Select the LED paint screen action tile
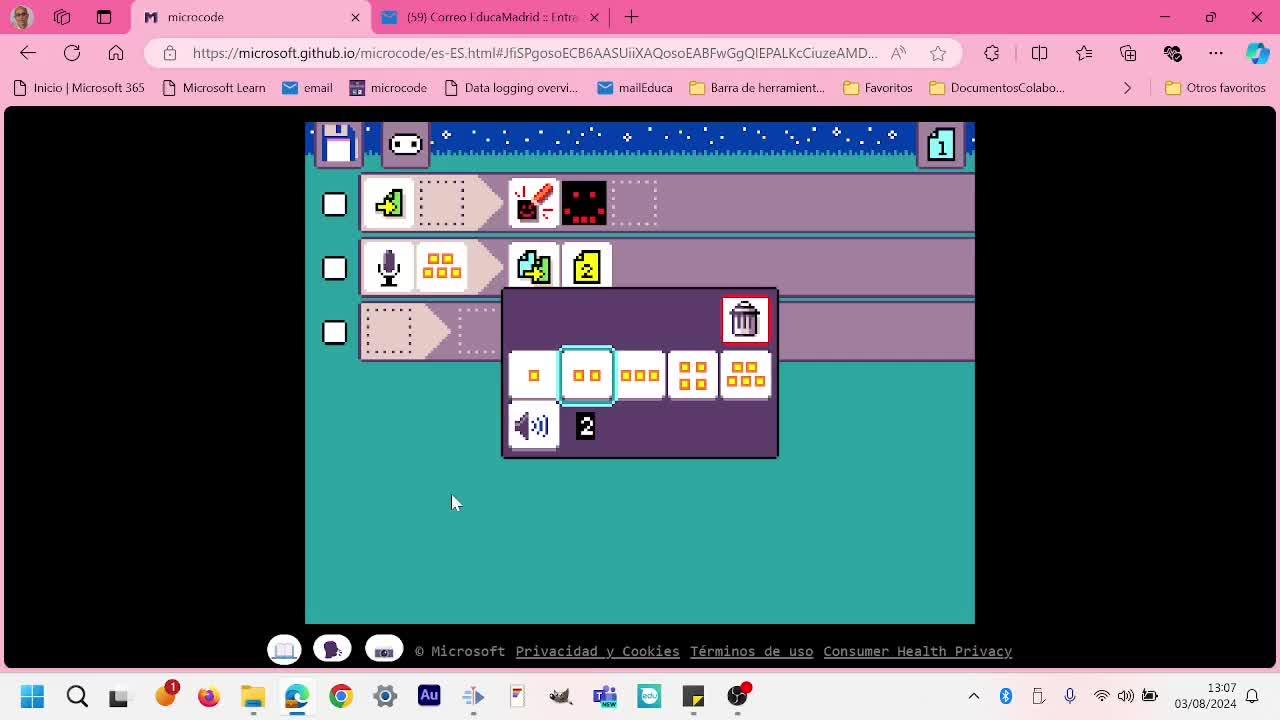Image resolution: width=1280 pixels, height=720 pixels. click(533, 204)
